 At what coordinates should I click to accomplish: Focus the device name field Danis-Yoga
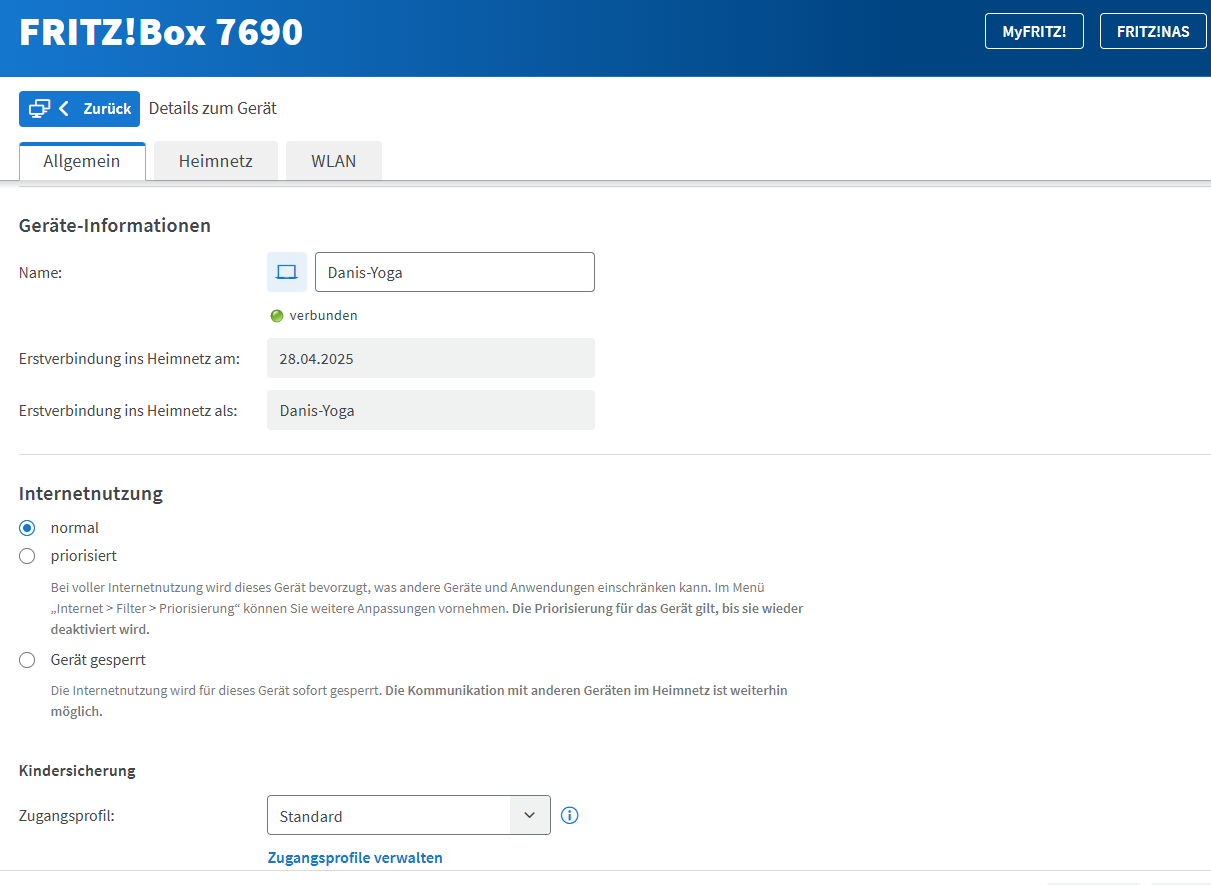[x=455, y=272]
